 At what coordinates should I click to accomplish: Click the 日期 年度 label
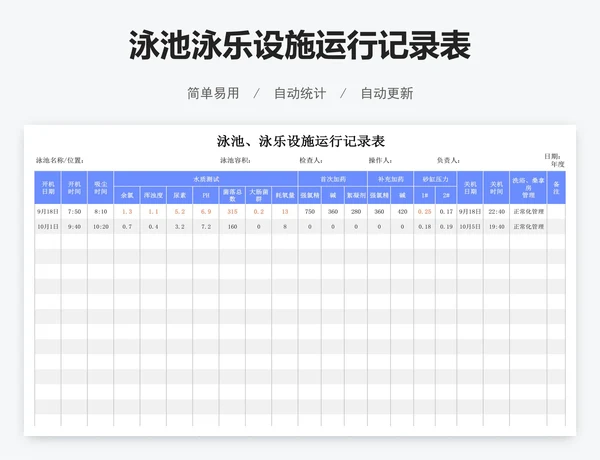click(x=554, y=160)
